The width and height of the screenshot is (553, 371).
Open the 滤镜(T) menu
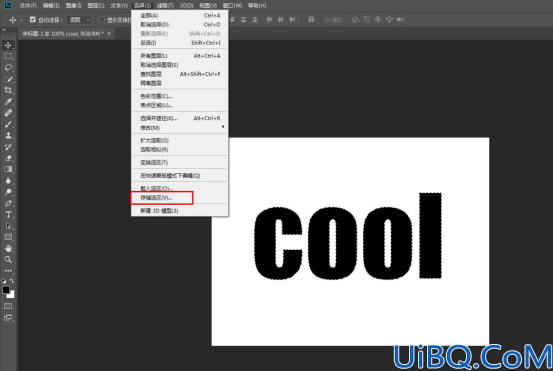(165, 5)
